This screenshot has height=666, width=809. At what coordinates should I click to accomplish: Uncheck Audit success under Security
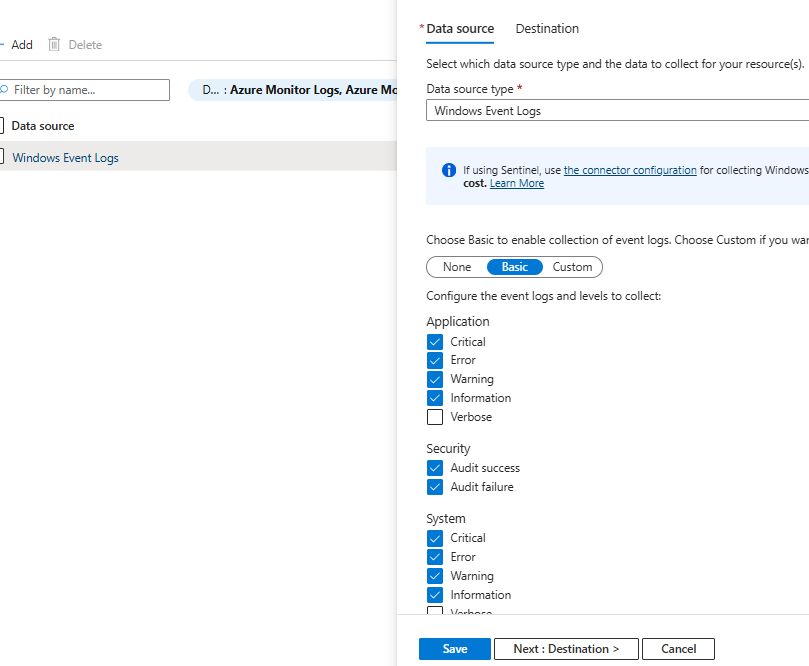(x=435, y=468)
